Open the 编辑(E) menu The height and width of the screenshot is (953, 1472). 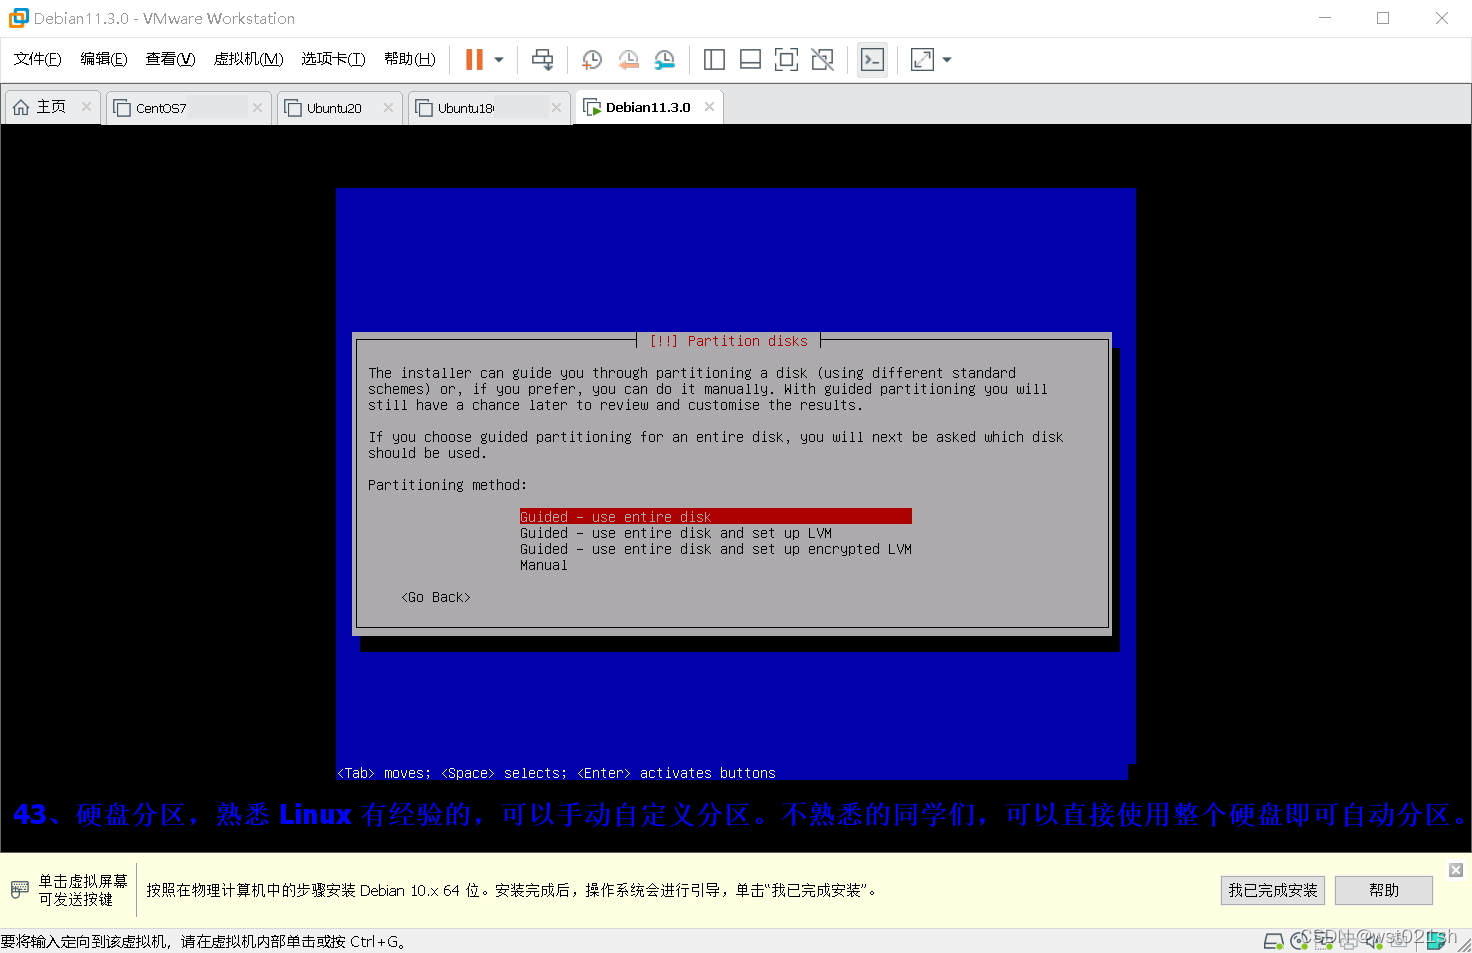coord(104,59)
